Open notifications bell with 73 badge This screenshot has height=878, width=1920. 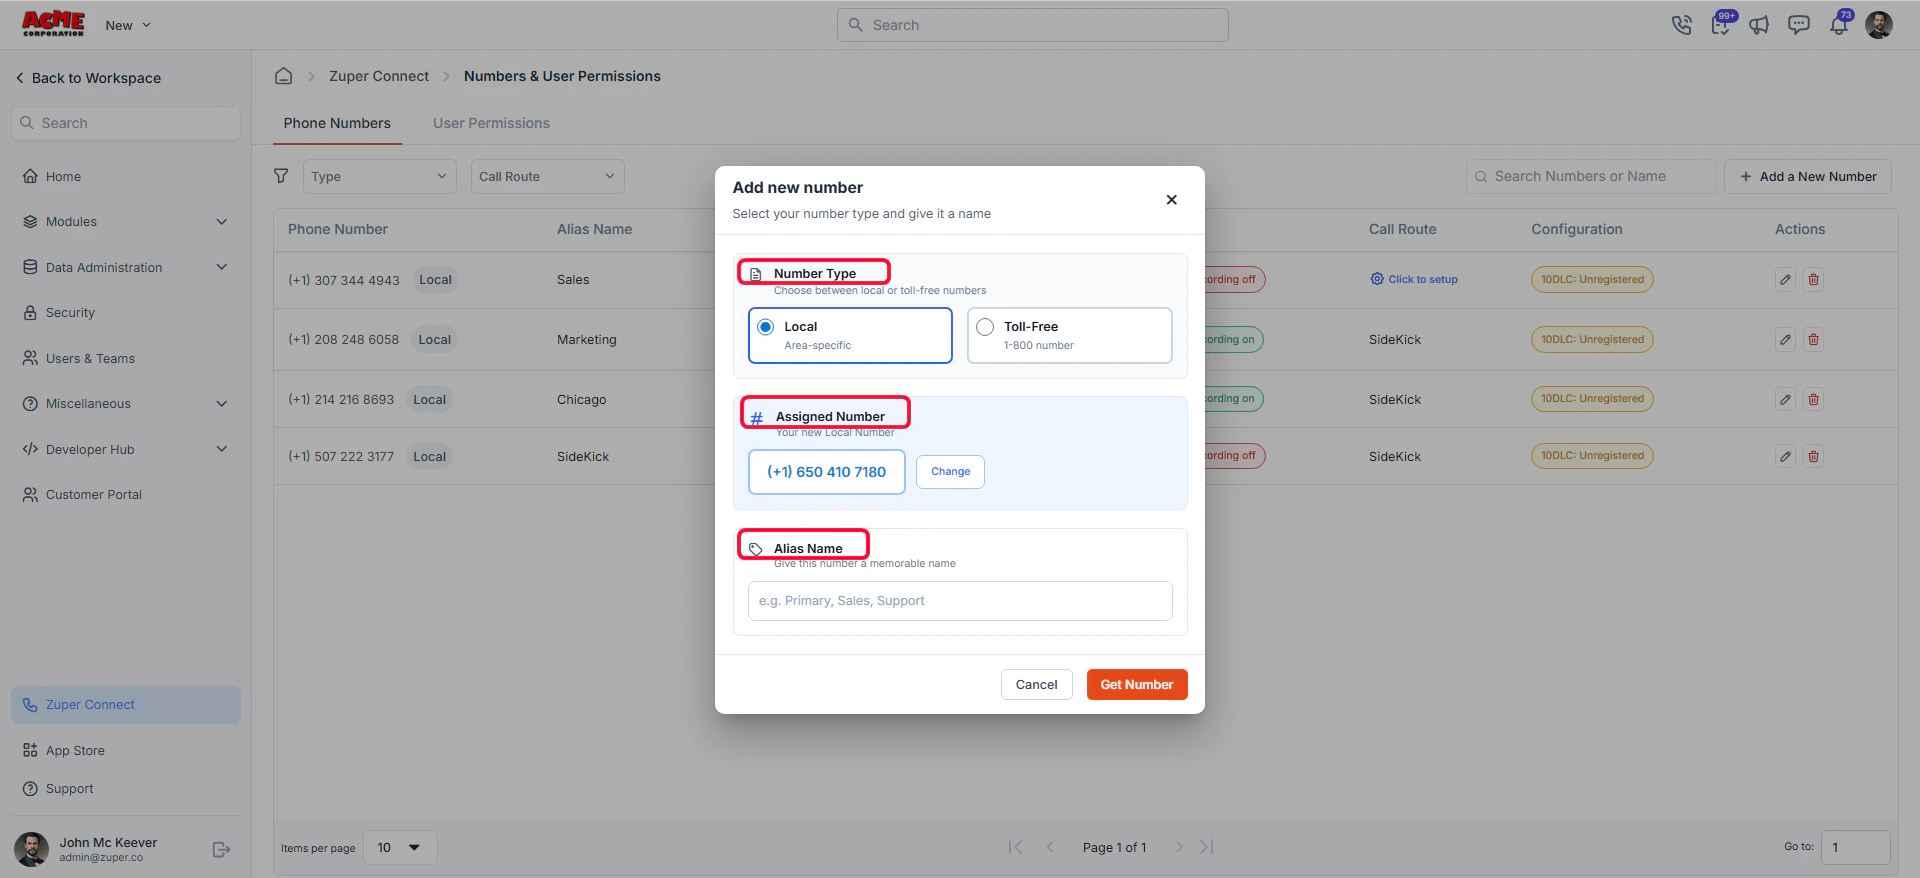[x=1839, y=24]
